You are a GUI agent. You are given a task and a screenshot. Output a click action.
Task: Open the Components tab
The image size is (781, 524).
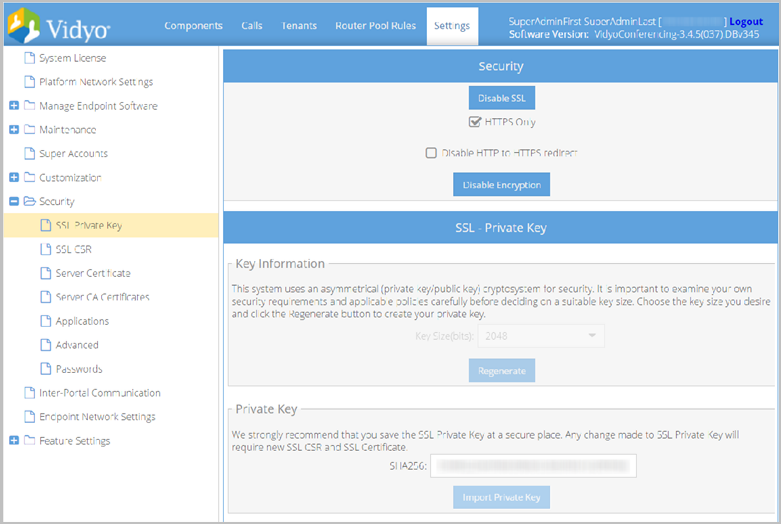[x=193, y=25]
